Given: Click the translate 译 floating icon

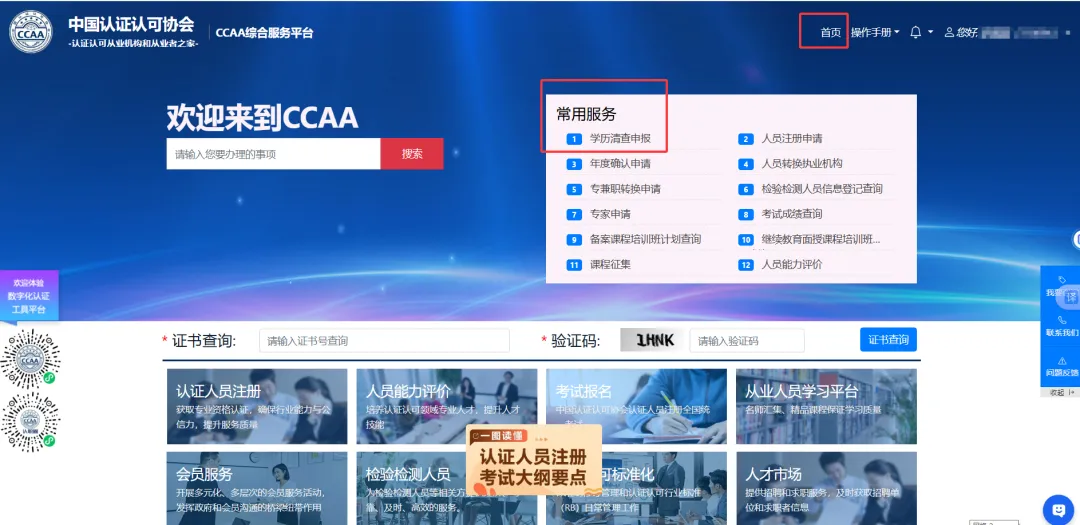Looking at the screenshot, I should tap(1070, 297).
